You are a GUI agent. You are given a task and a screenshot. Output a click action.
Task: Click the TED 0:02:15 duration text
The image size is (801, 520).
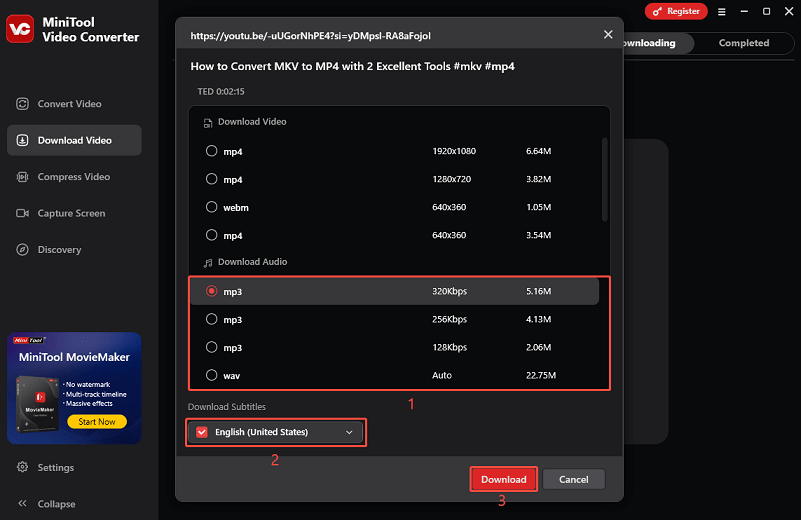pyautogui.click(x=221, y=91)
